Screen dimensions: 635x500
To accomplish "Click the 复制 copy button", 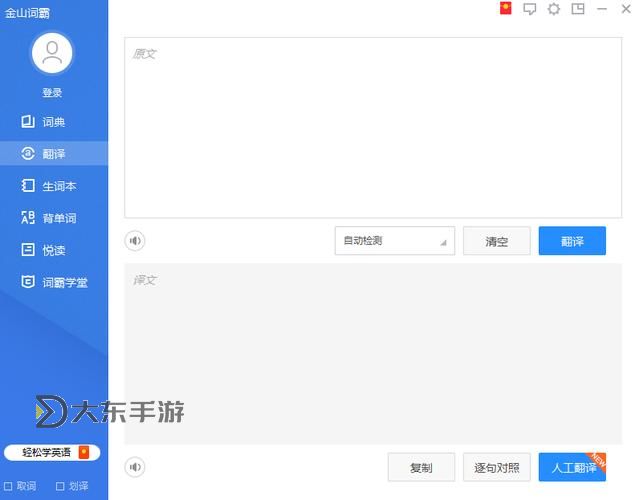I will 421,467.
